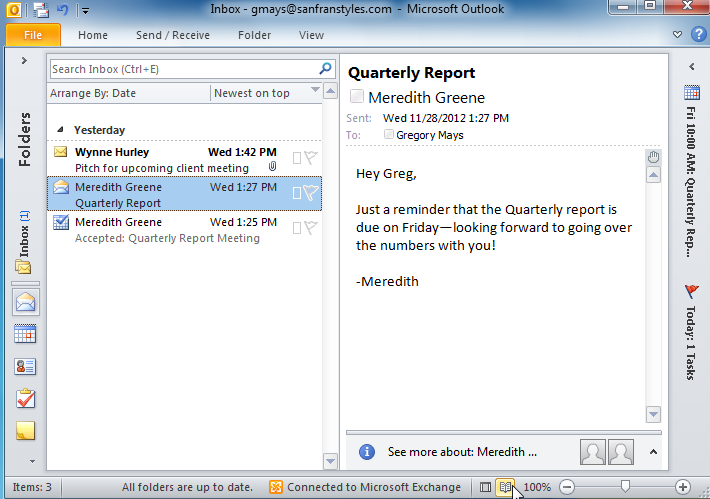The height and width of the screenshot is (499, 710).
Task: Expand the collapsed Folders pane
Action: pyautogui.click(x=23, y=61)
